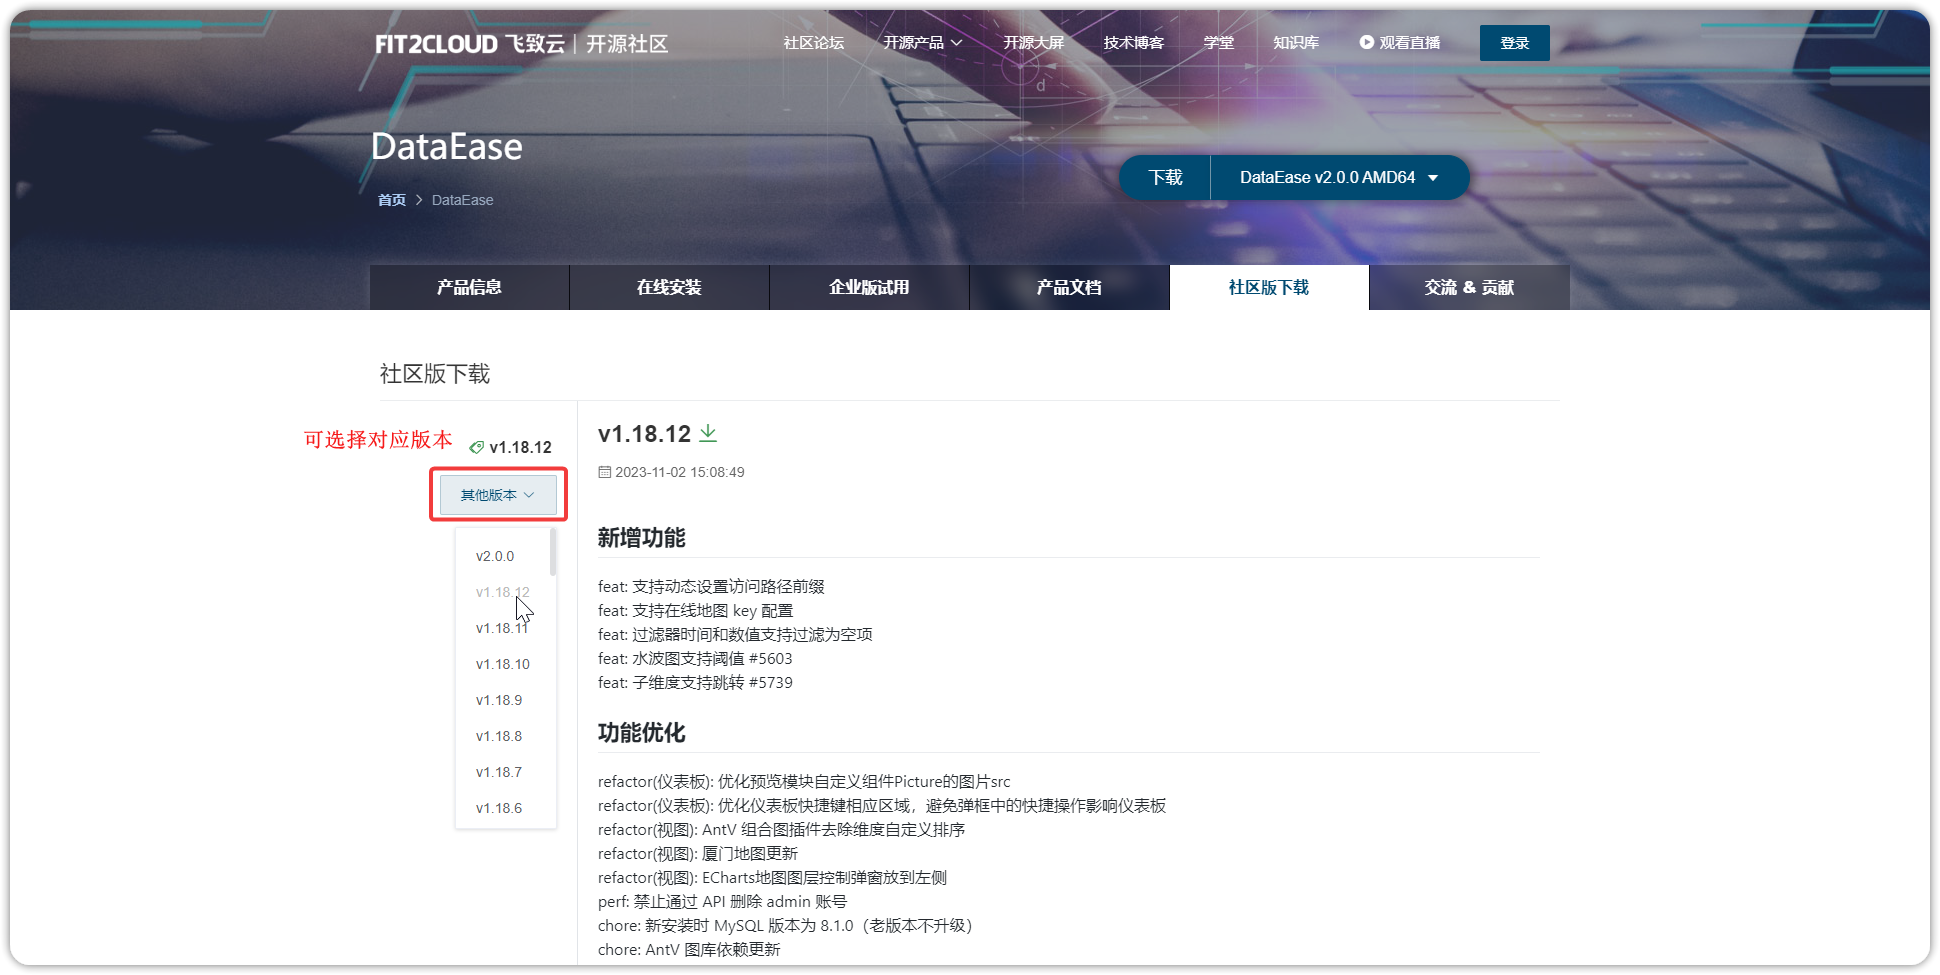
Task: Switch to the 产品文档 tab
Action: (x=1069, y=287)
